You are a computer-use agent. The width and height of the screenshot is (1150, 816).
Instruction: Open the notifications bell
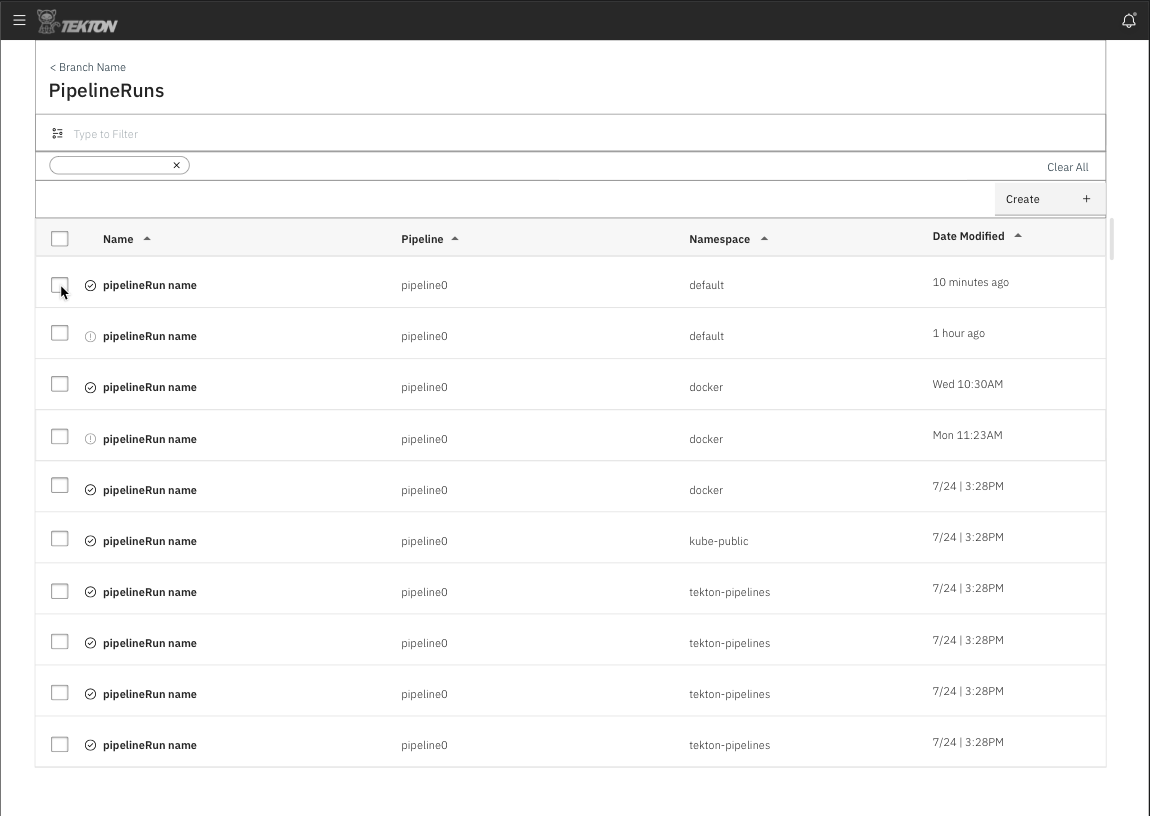[x=1128, y=20]
